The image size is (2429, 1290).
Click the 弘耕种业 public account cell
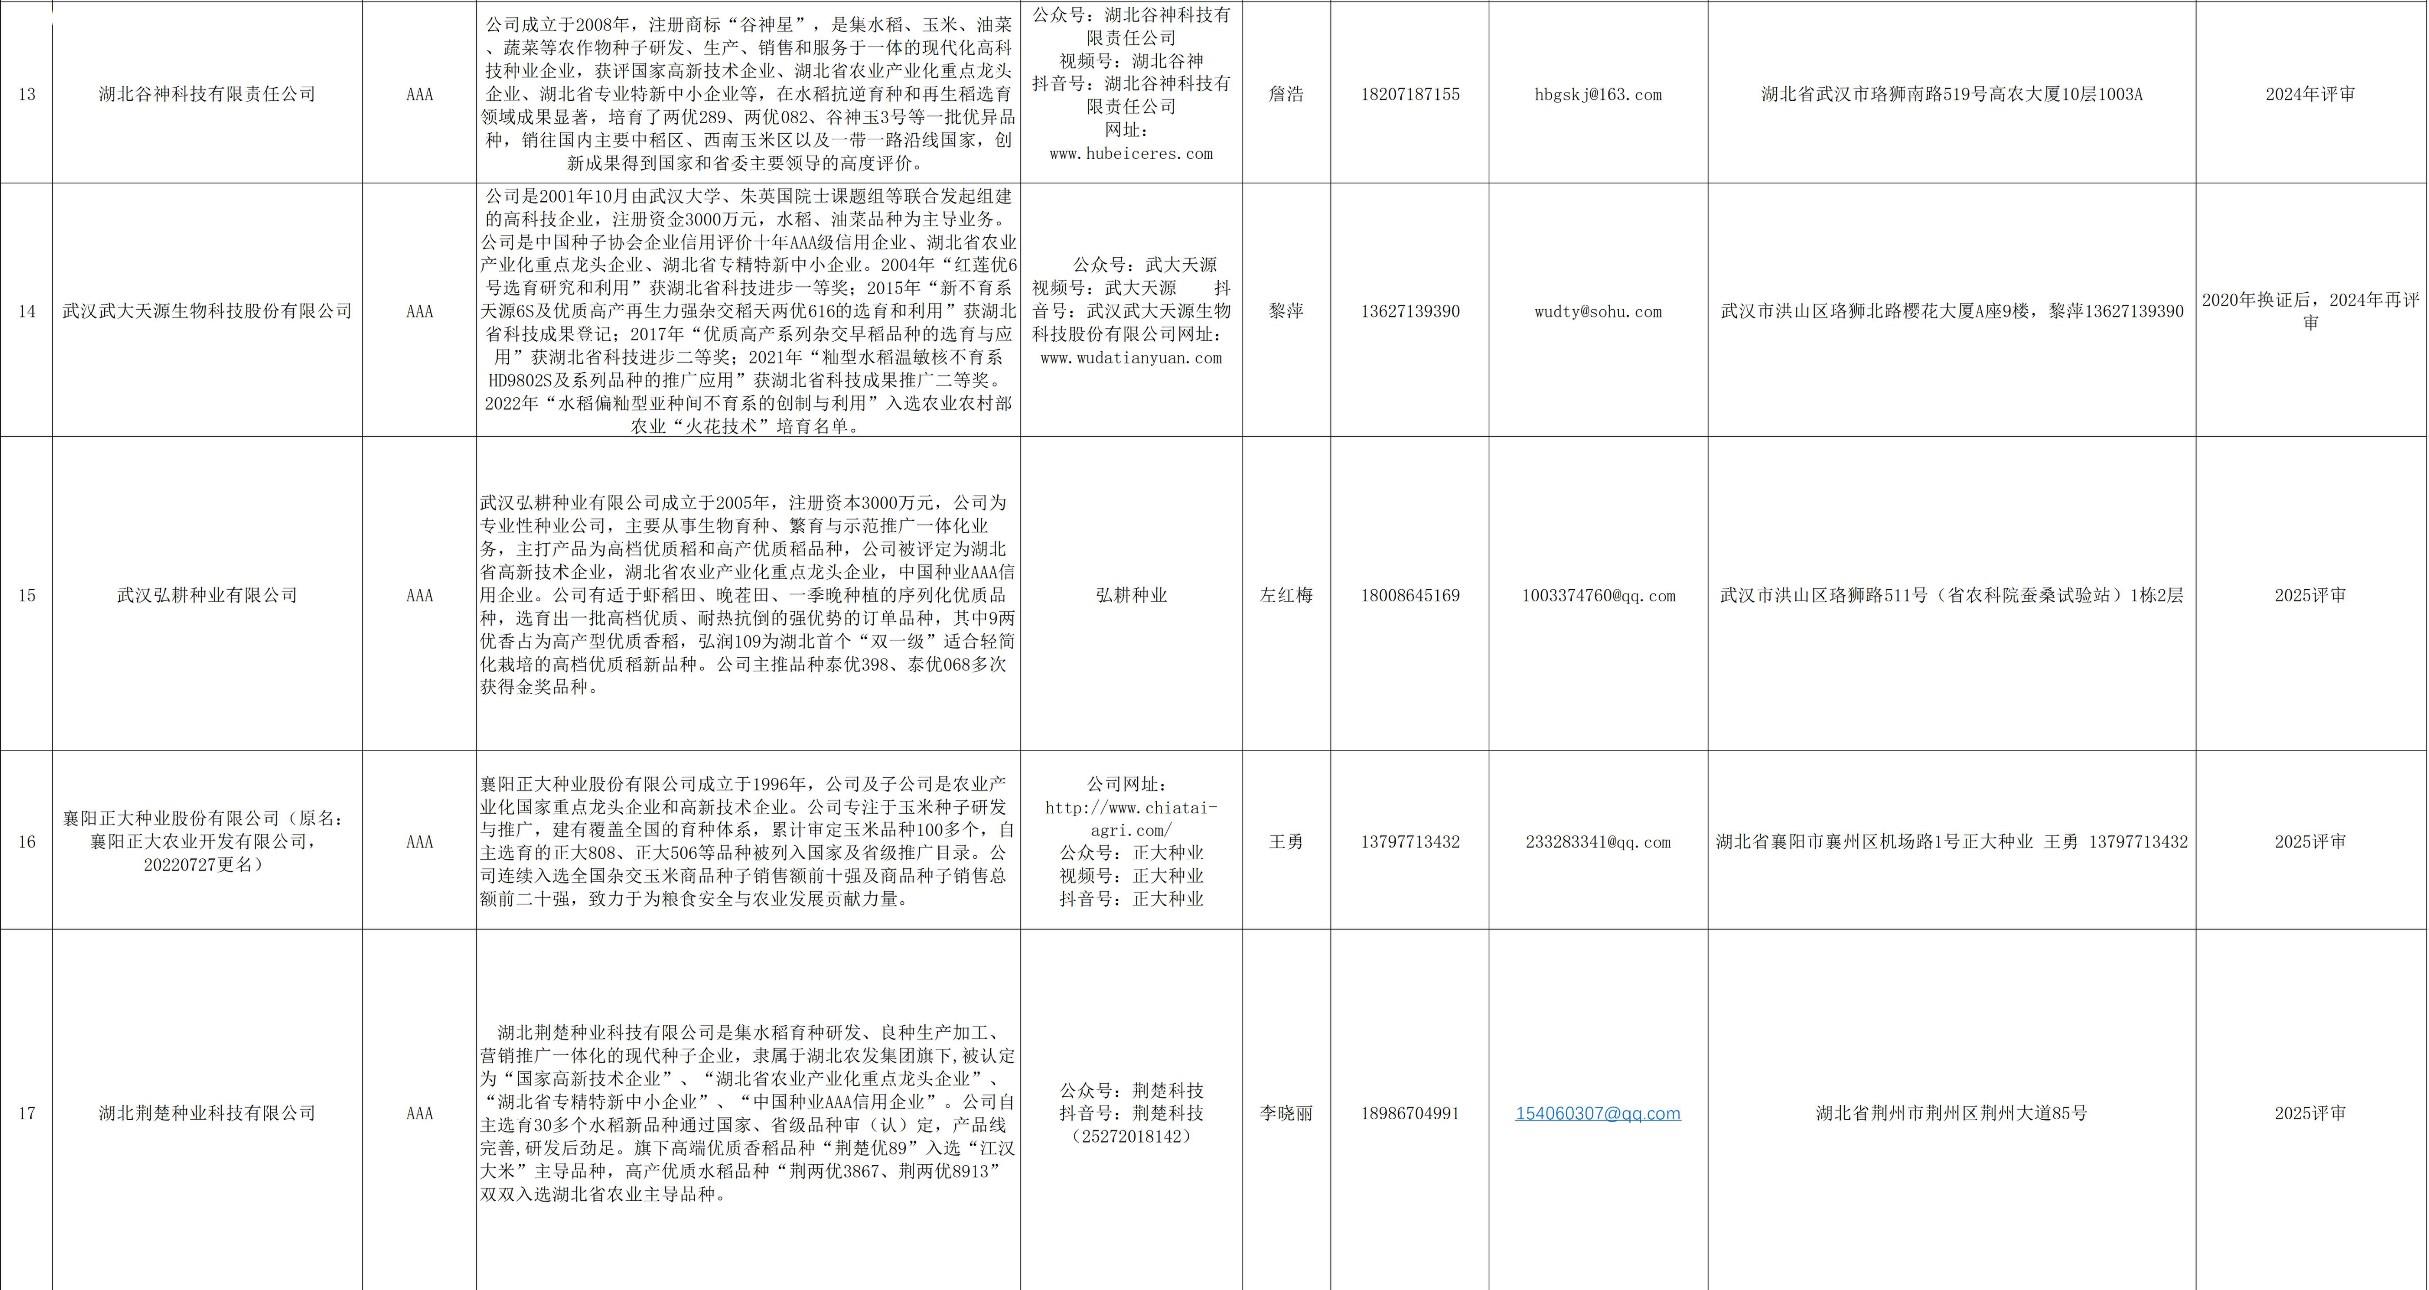tap(1131, 595)
